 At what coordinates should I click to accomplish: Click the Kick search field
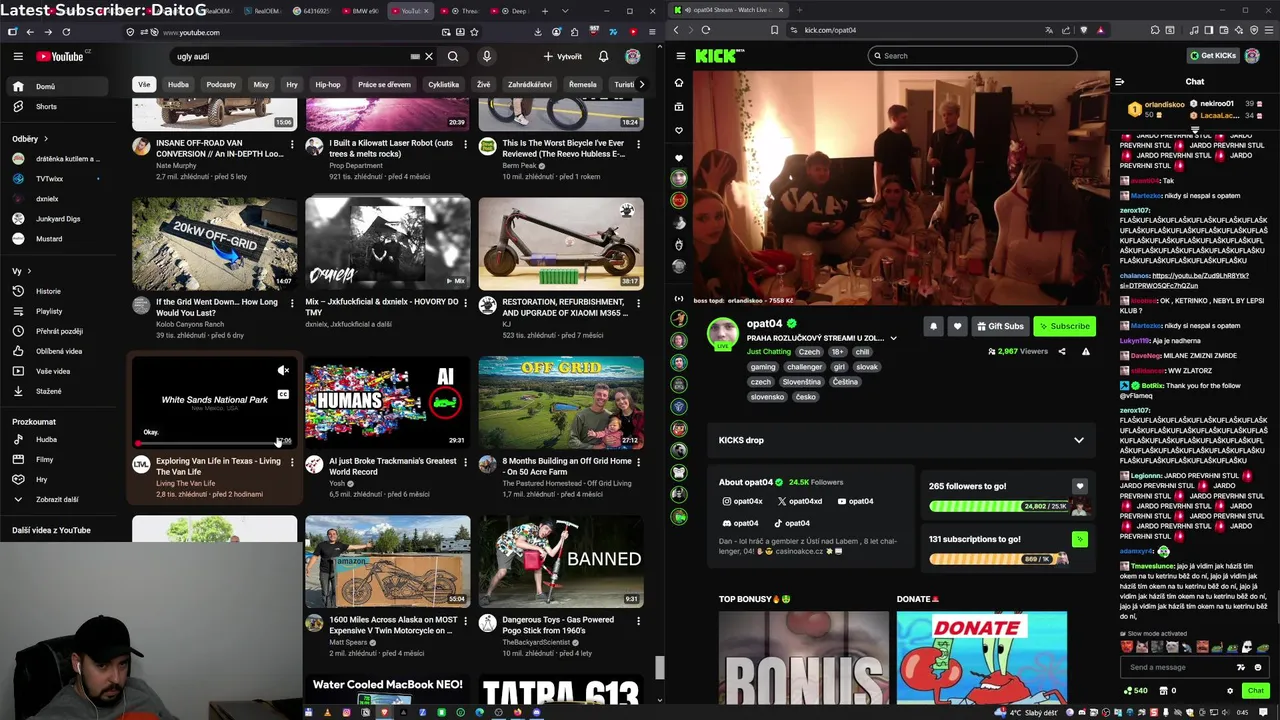tap(972, 56)
